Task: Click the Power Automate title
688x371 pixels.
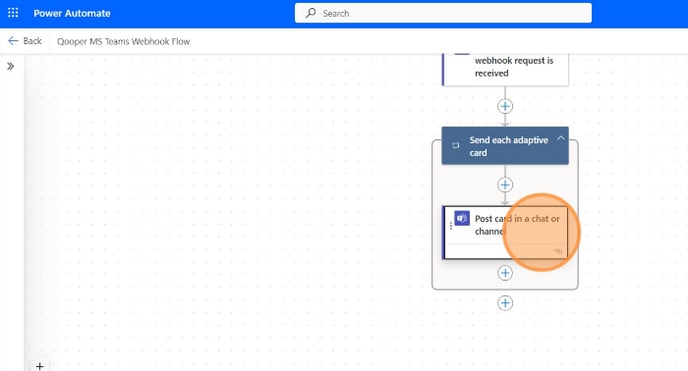Action: tap(72, 13)
